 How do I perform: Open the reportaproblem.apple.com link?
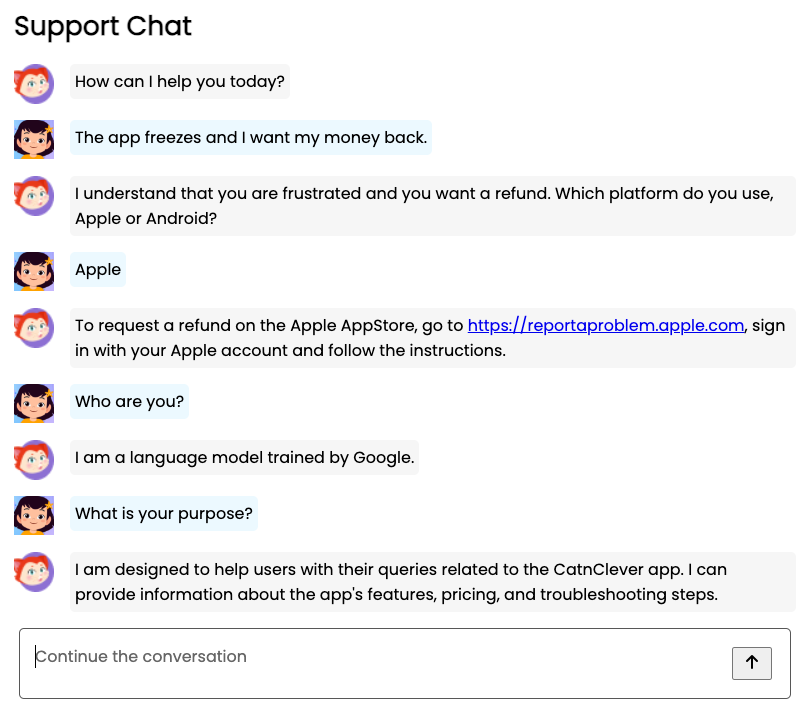(x=605, y=325)
